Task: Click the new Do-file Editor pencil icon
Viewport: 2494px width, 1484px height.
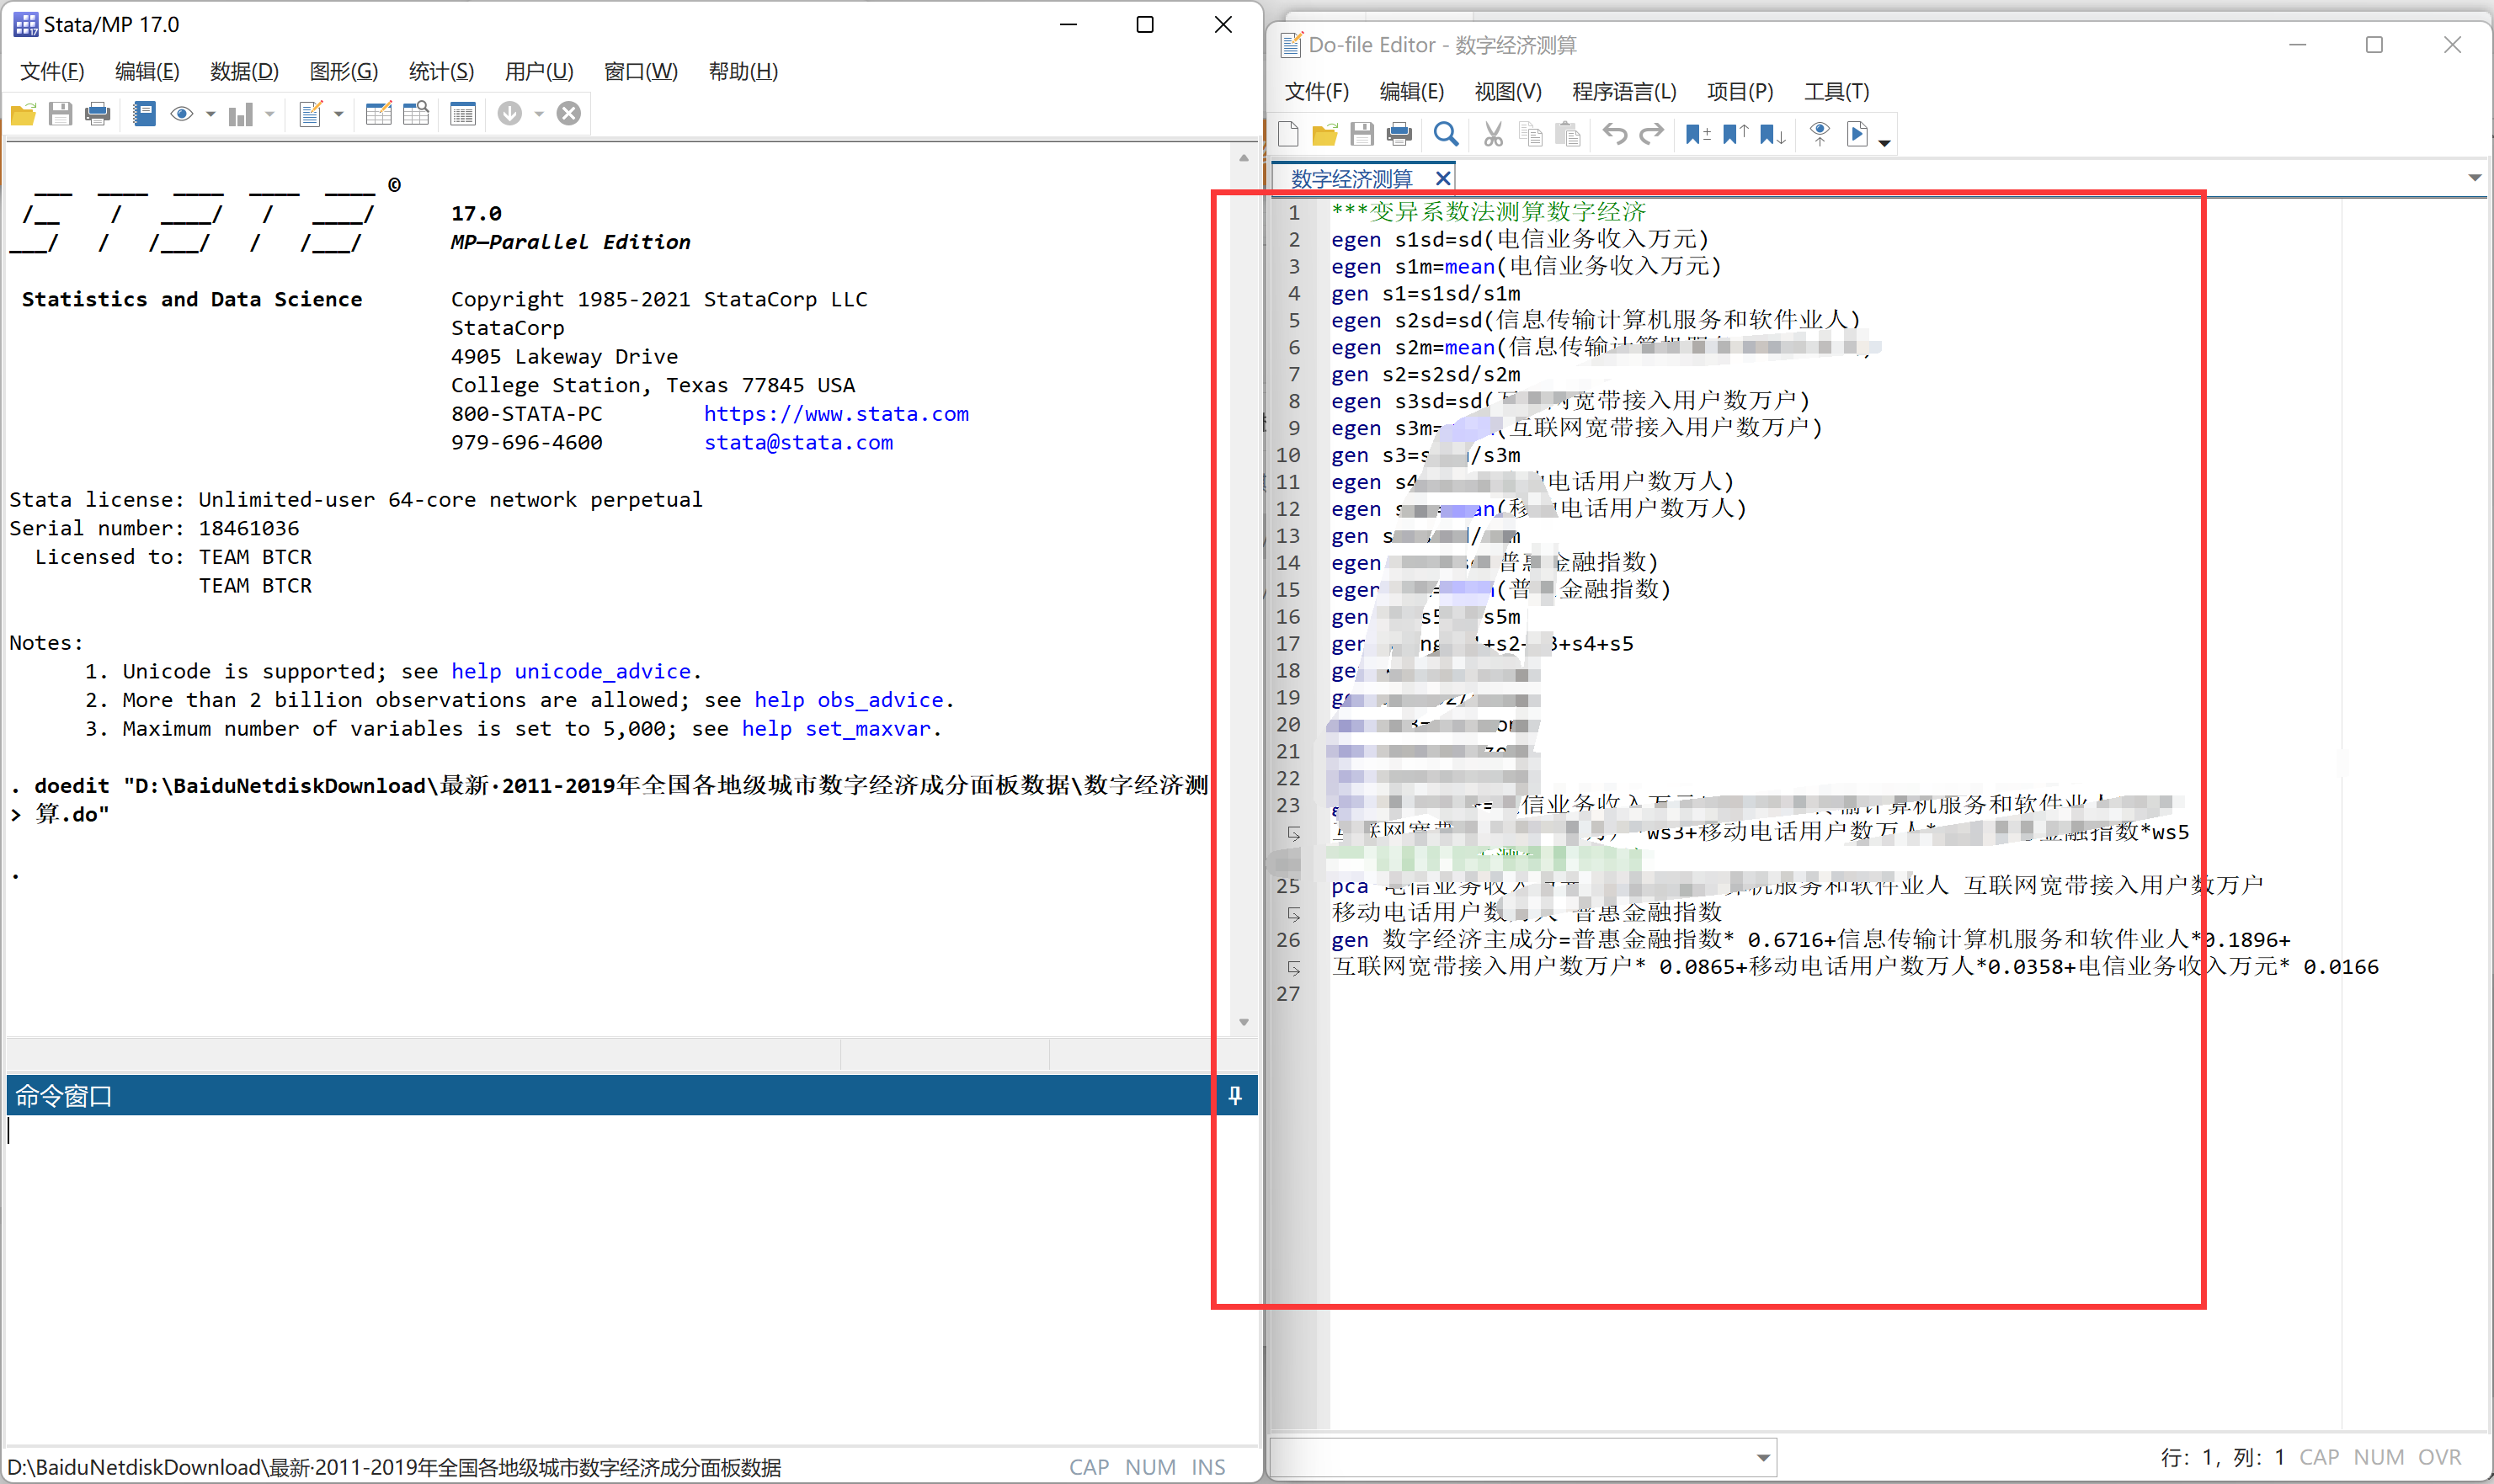Action: pyautogui.click(x=310, y=114)
